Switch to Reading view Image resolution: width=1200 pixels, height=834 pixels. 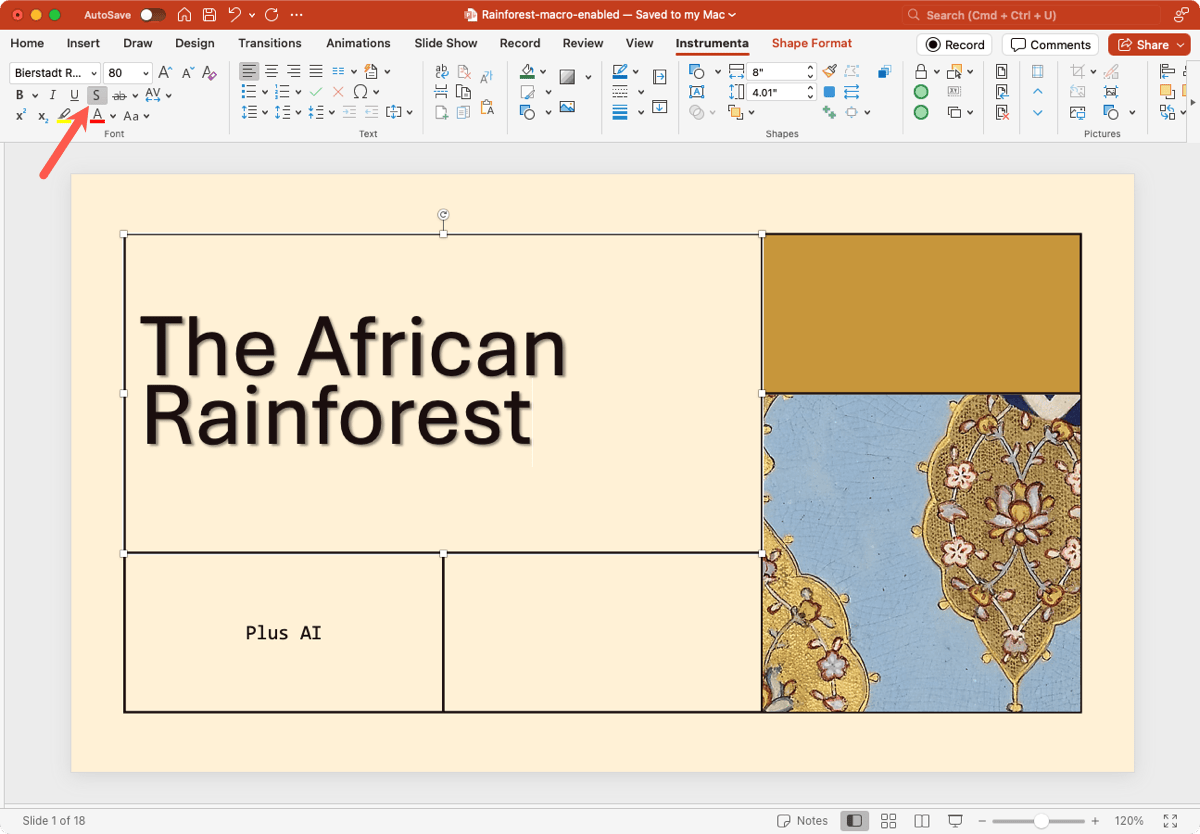coord(922,821)
